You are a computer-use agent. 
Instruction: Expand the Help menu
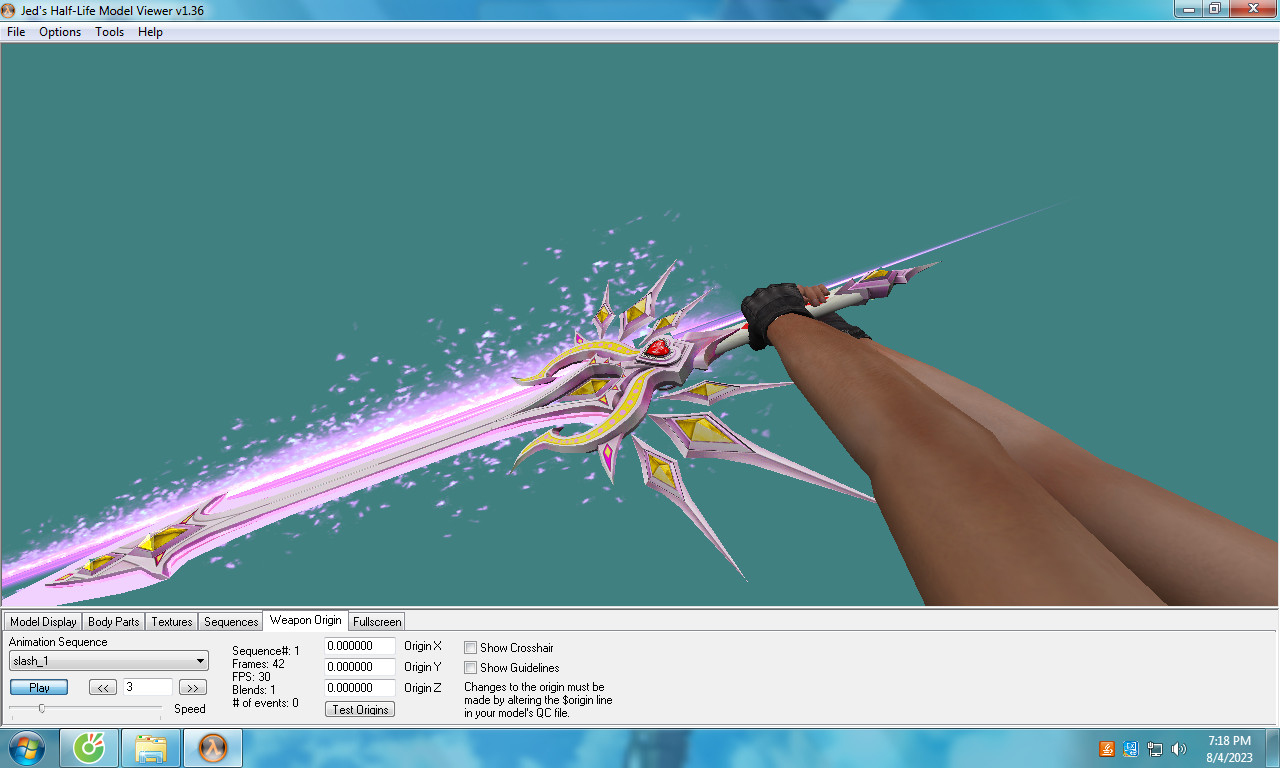click(x=150, y=32)
